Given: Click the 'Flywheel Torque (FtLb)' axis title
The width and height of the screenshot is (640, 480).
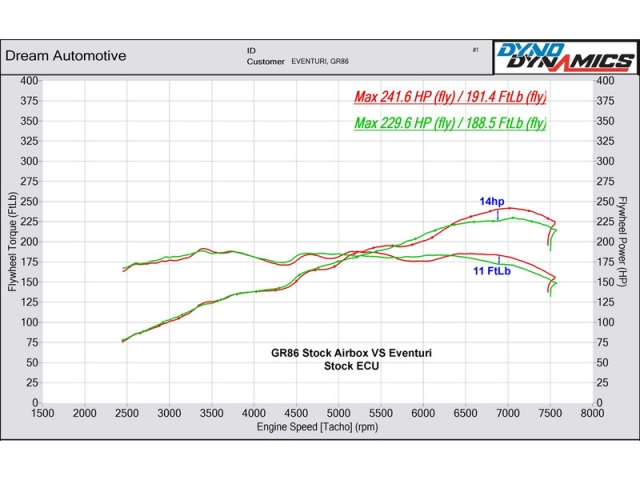Looking at the screenshot, I should [x=12, y=242].
